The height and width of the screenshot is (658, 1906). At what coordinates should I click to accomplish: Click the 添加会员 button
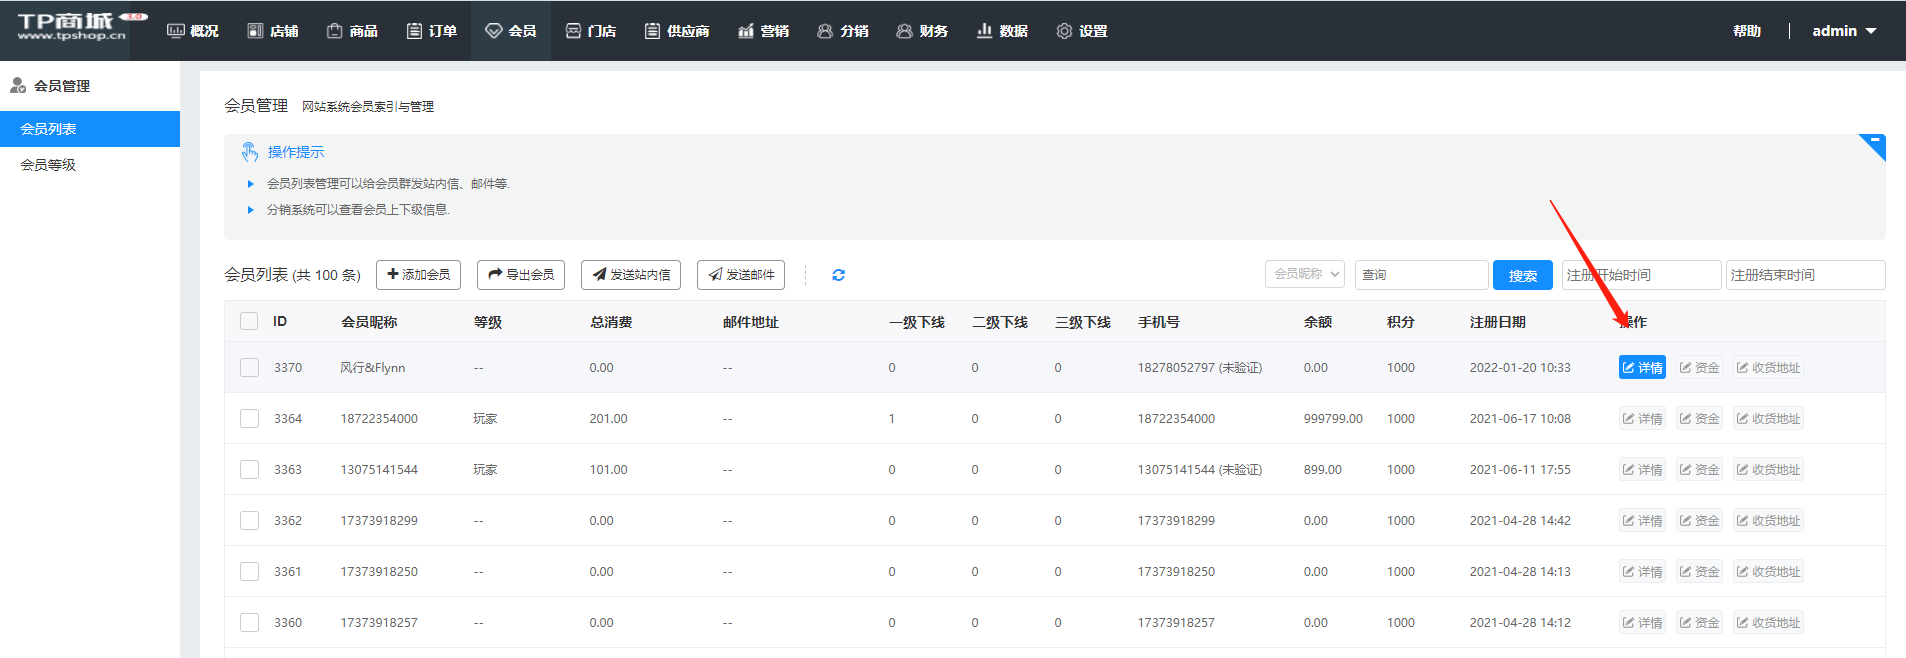point(418,275)
